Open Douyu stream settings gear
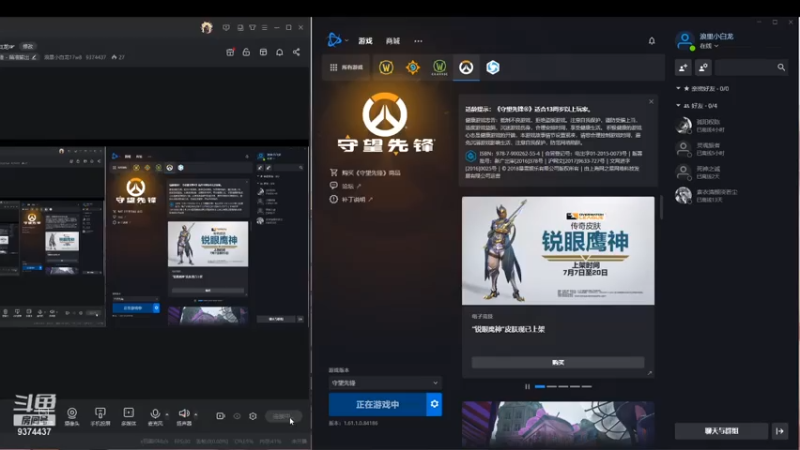 pos(253,416)
